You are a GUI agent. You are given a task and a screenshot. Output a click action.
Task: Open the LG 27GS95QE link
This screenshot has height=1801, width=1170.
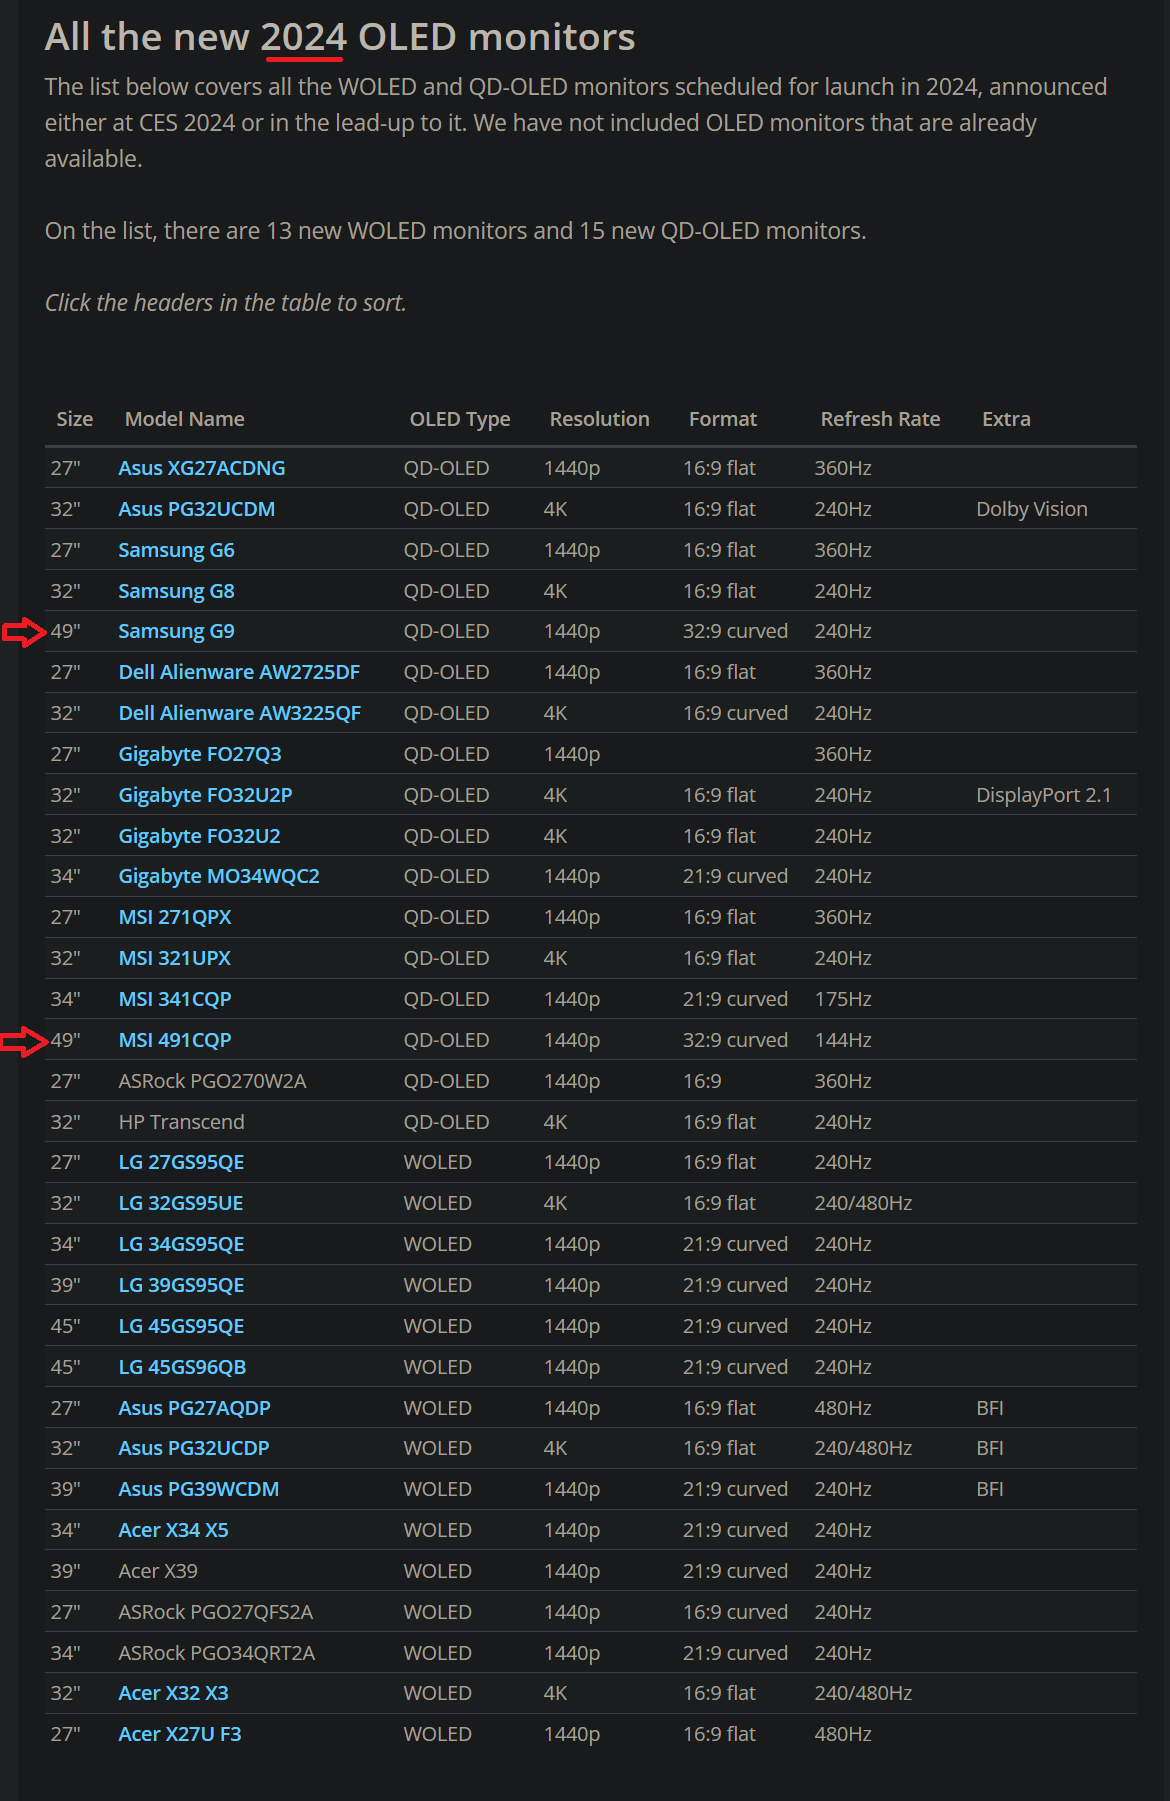pyautogui.click(x=182, y=1162)
